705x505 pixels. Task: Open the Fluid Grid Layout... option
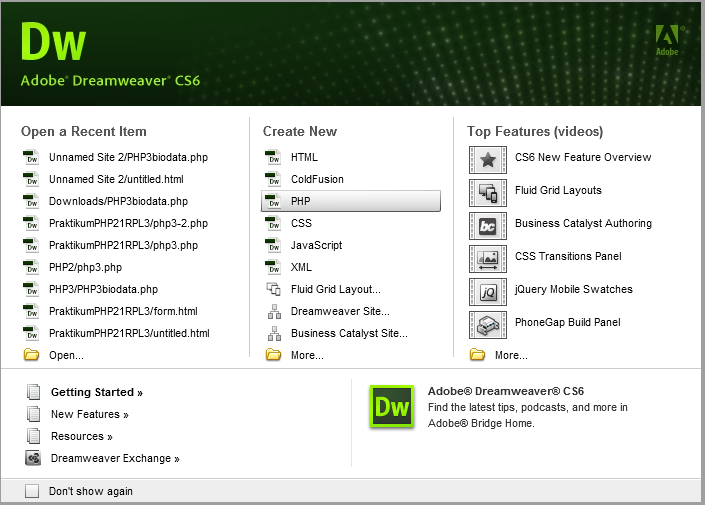(336, 289)
